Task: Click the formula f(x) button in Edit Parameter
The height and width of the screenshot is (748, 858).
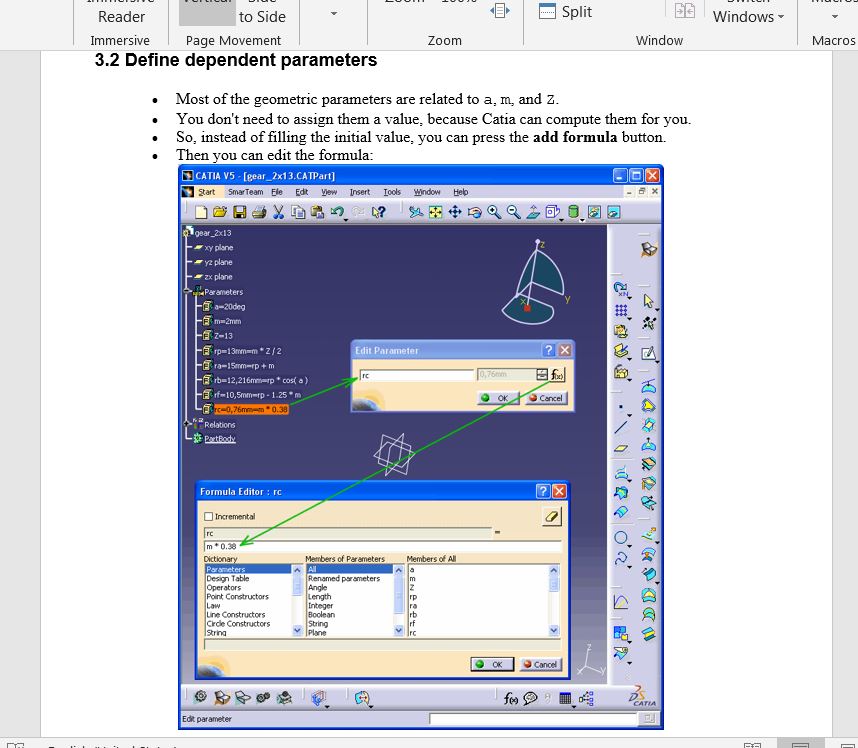Action: click(x=558, y=375)
